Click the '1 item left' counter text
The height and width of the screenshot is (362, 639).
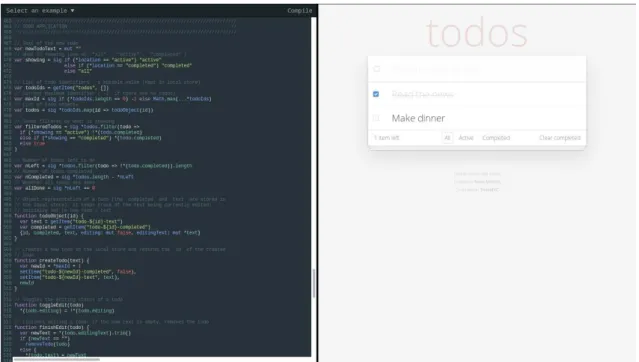(386, 138)
